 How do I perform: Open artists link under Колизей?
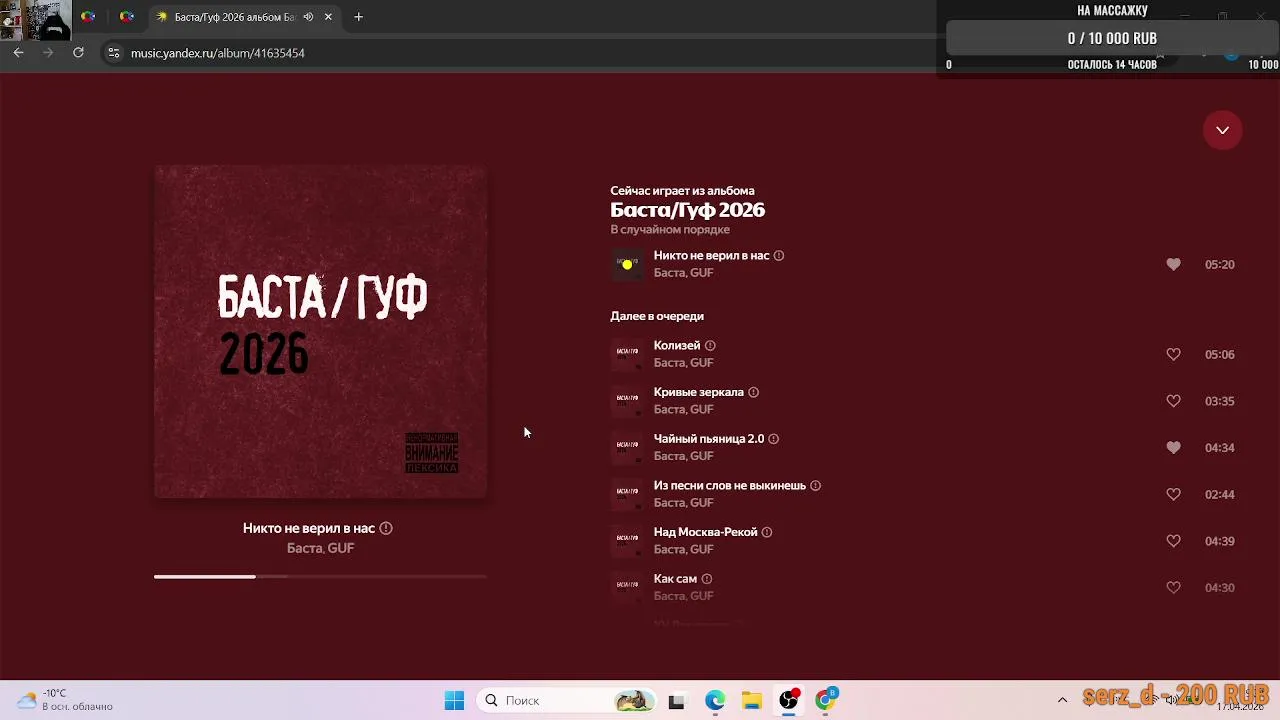684,363
